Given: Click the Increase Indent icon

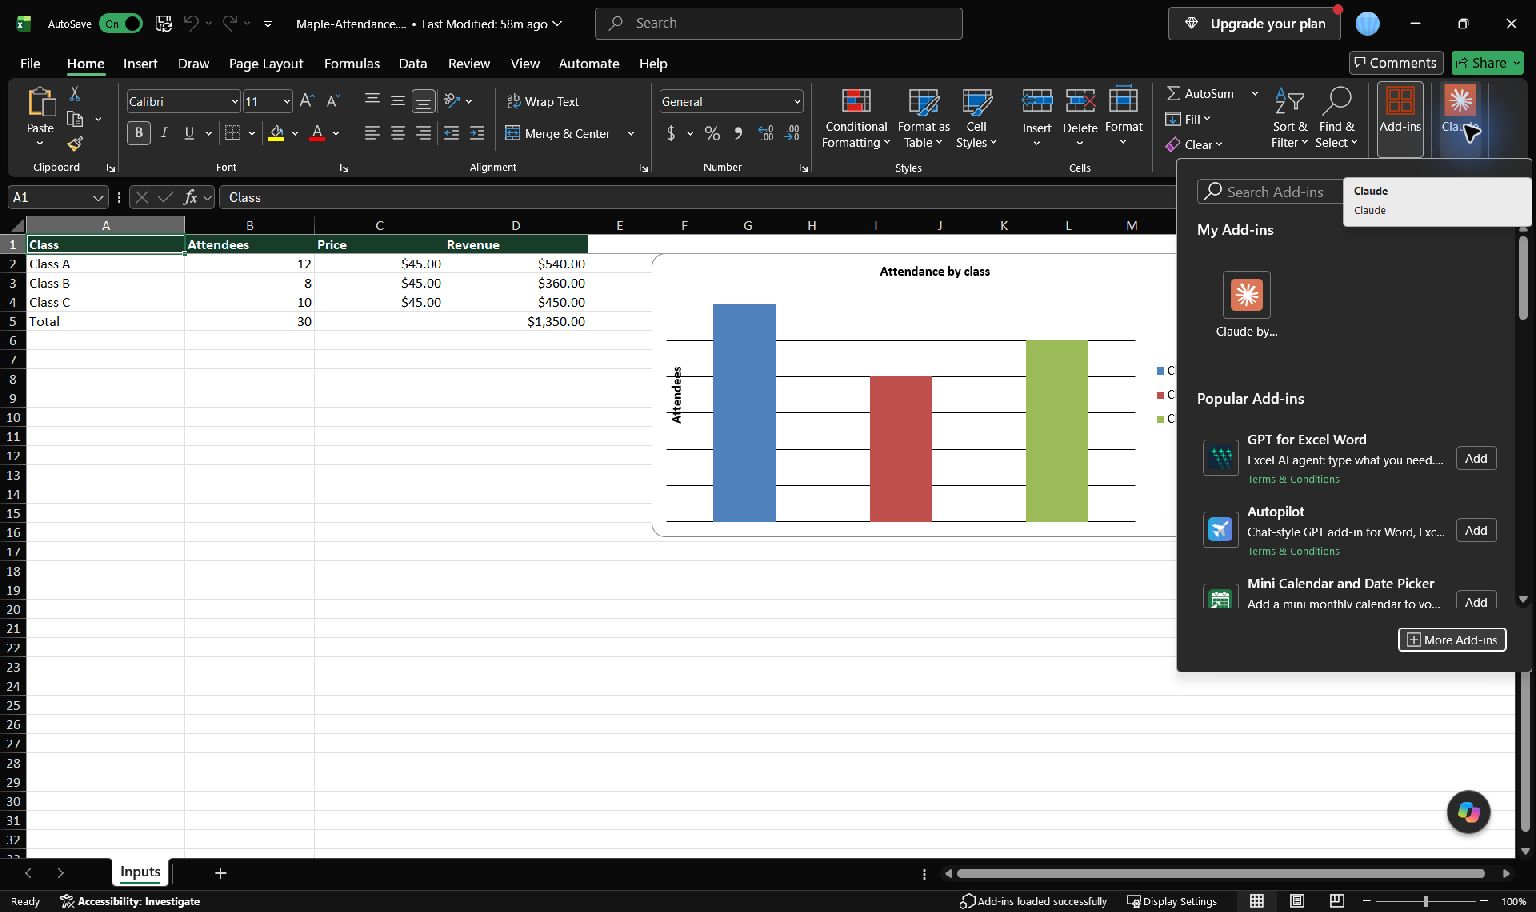Looking at the screenshot, I should coord(477,133).
